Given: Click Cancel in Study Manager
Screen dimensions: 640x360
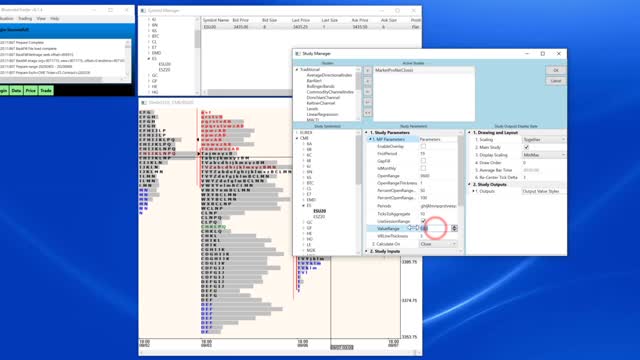Looking at the screenshot, I should pyautogui.click(x=556, y=81).
